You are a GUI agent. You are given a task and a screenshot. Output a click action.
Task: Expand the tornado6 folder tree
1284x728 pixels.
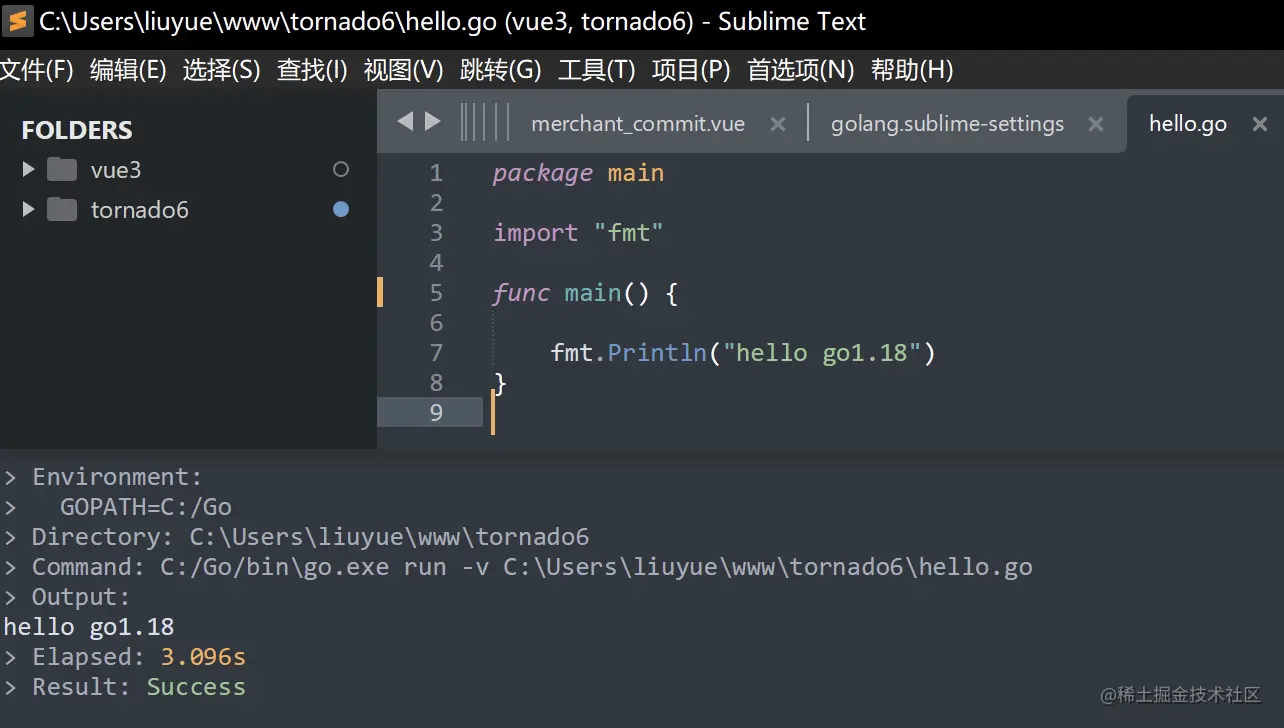pyautogui.click(x=28, y=210)
